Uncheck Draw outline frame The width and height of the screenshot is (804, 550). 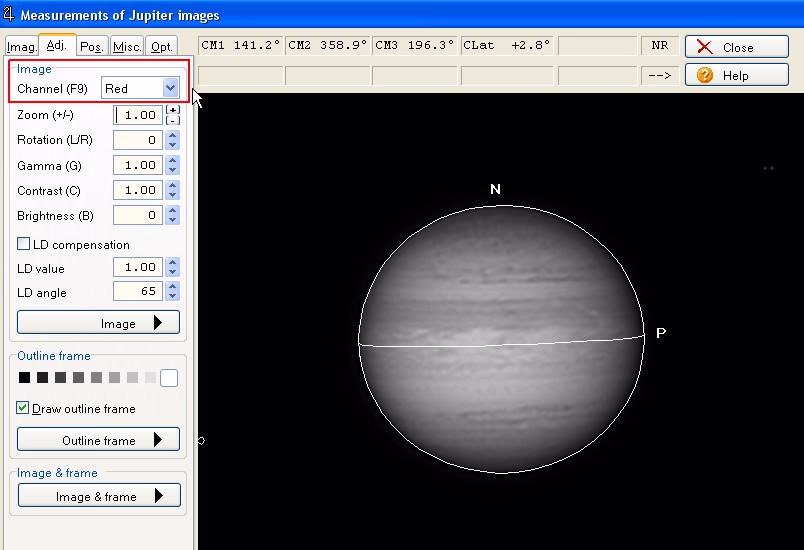(24, 408)
